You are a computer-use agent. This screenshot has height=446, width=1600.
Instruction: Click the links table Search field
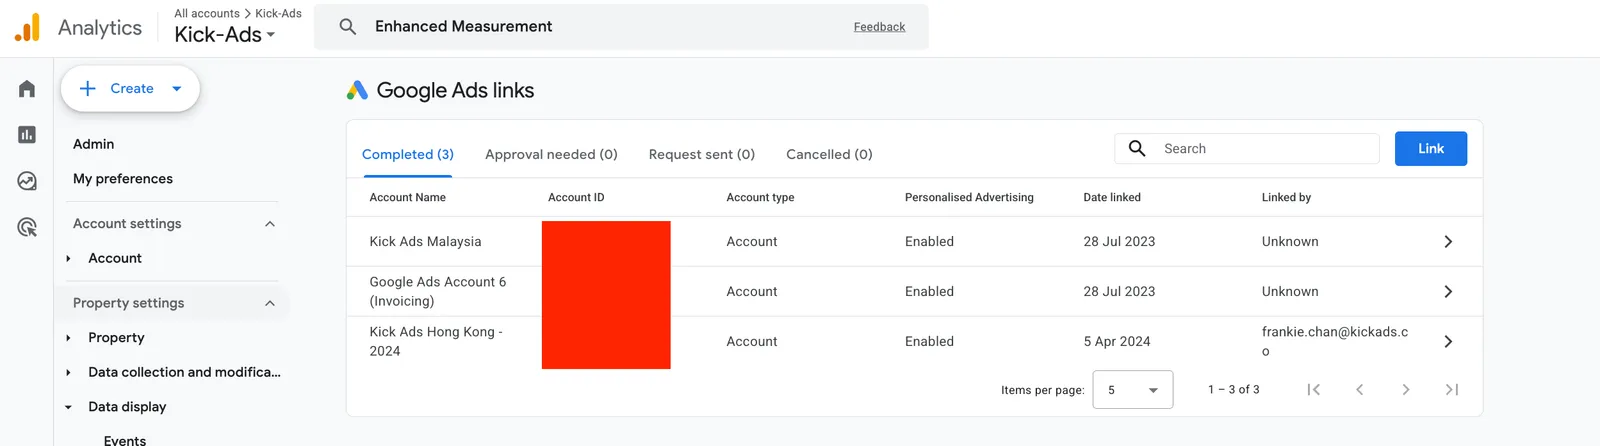[x=1247, y=148]
